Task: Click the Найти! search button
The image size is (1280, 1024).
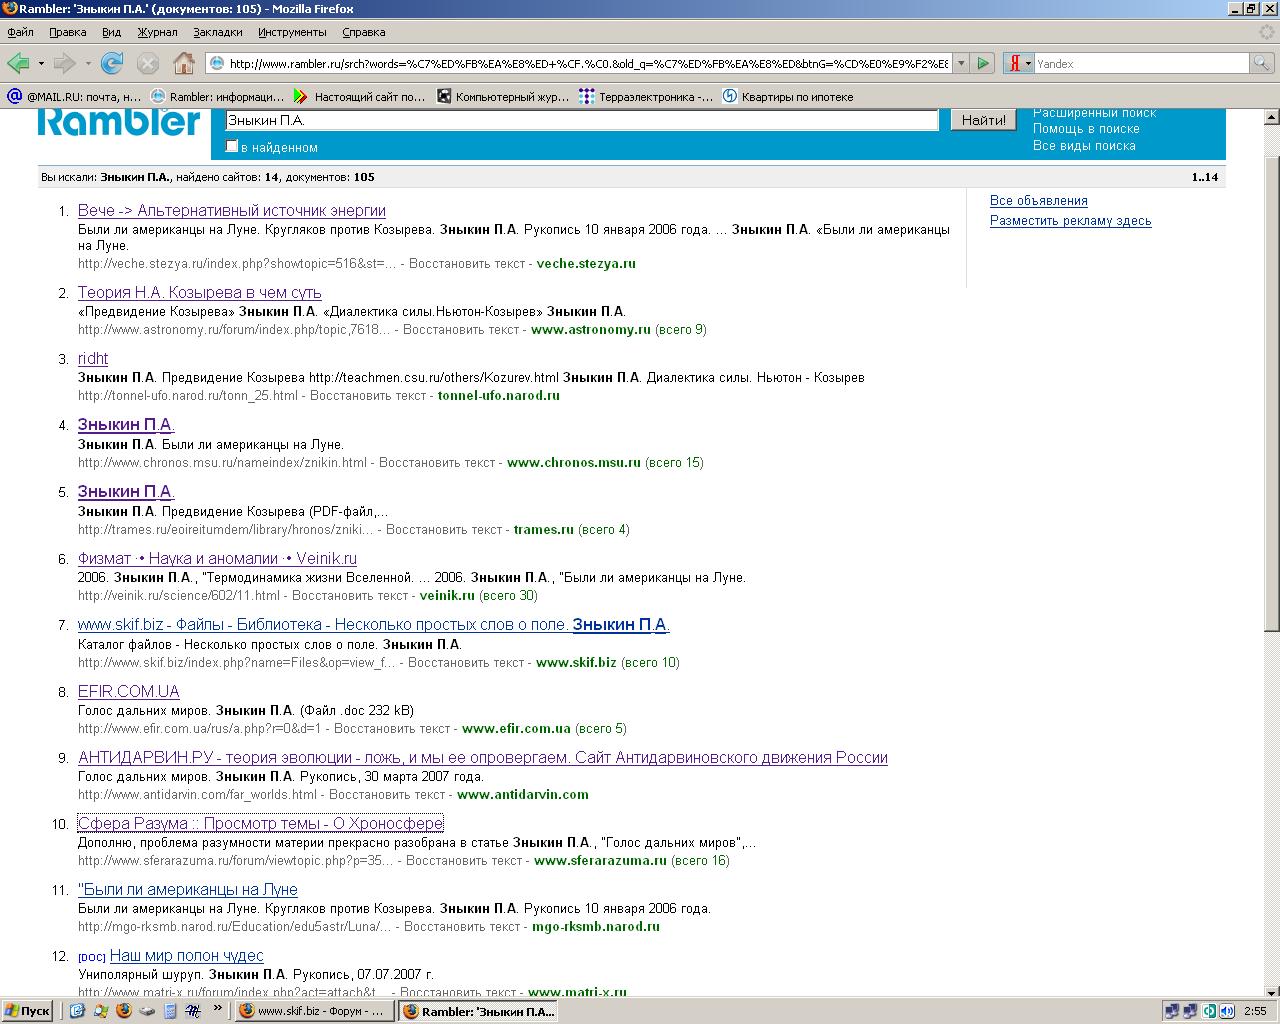Action: pyautogui.click(x=983, y=120)
